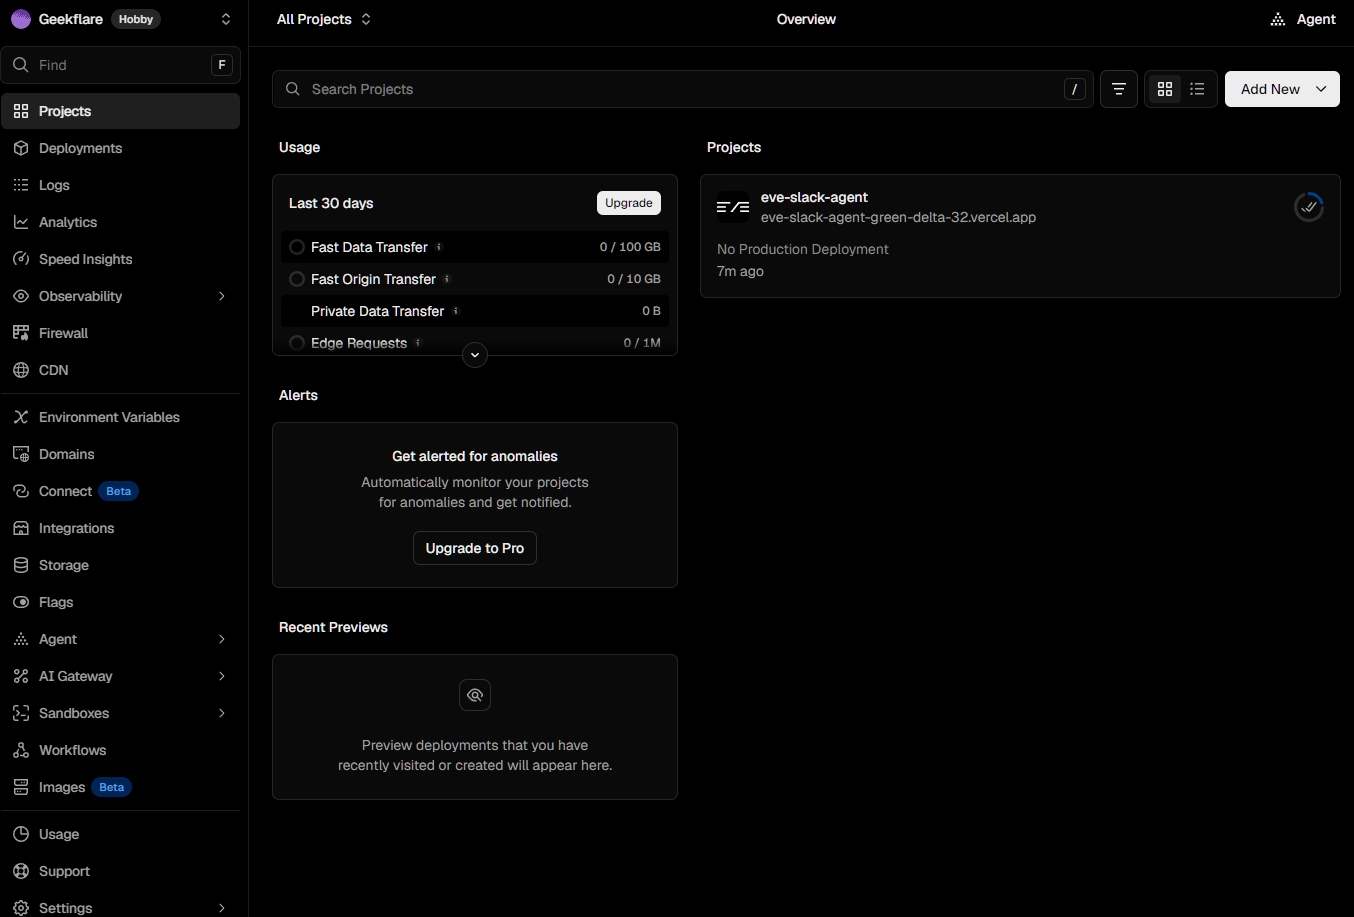Image resolution: width=1354 pixels, height=917 pixels.
Task: Click the Logs list icon
Action: tap(21, 185)
